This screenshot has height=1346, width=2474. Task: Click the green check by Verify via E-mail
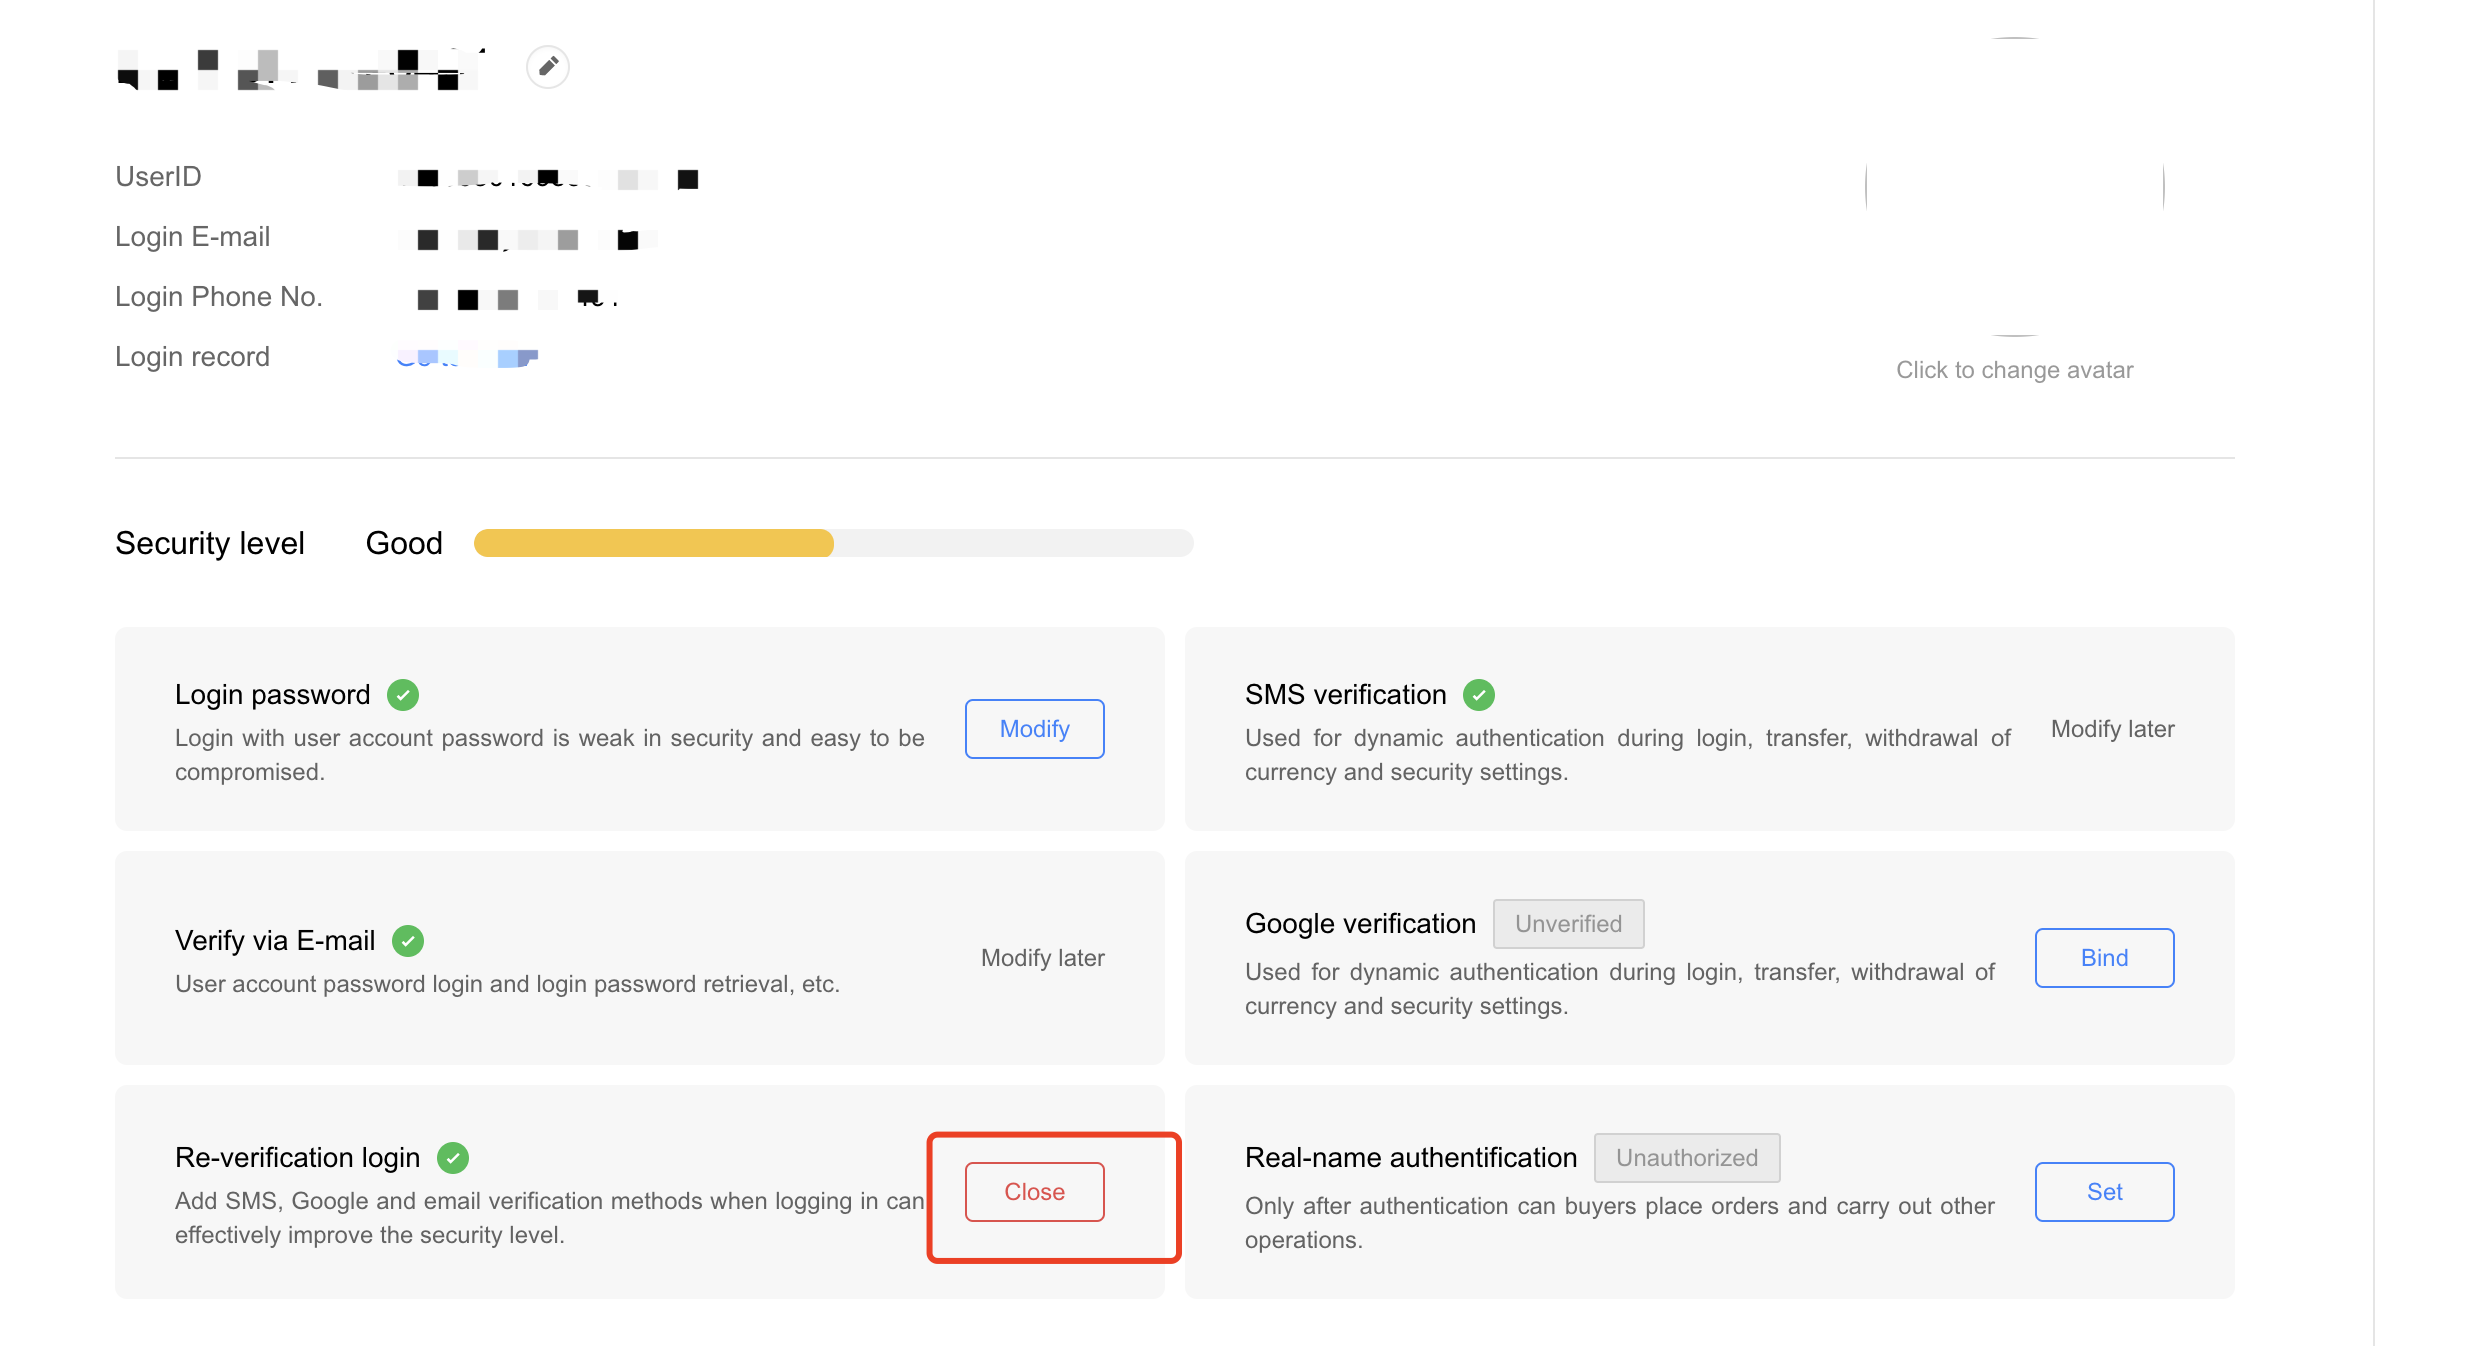tap(408, 941)
